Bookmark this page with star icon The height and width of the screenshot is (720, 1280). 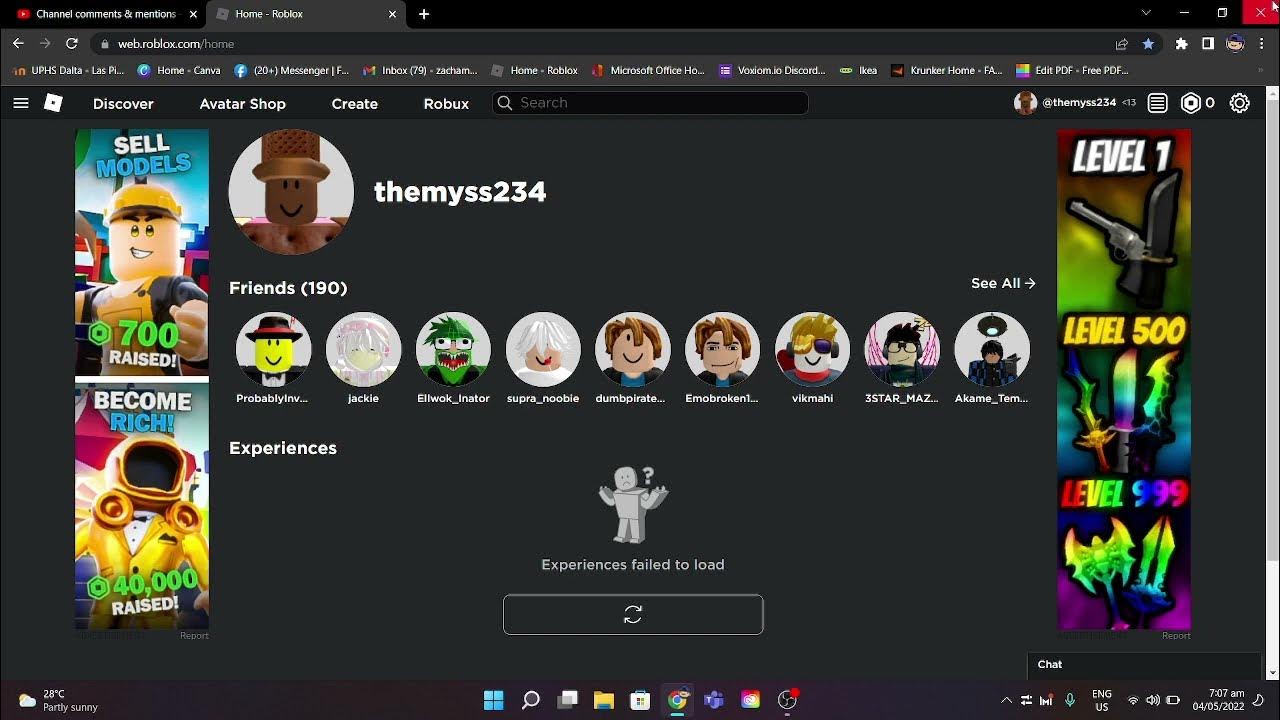(x=1148, y=44)
